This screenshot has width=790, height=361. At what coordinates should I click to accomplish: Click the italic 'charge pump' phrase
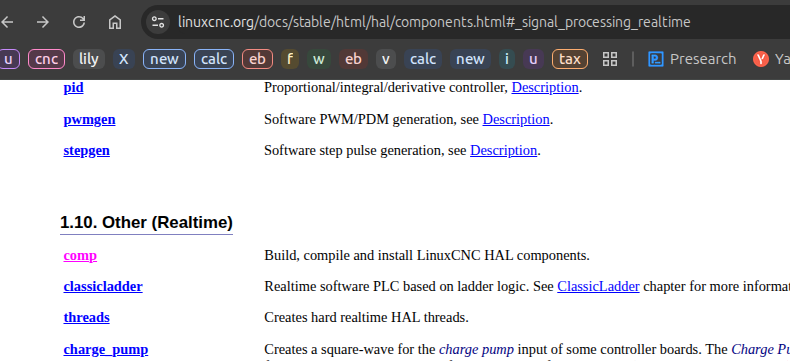(476, 349)
